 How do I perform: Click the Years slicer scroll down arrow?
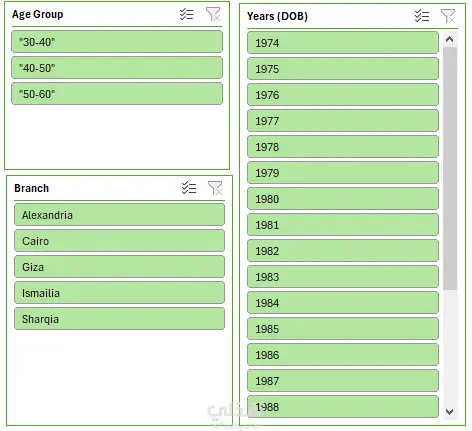[450, 412]
